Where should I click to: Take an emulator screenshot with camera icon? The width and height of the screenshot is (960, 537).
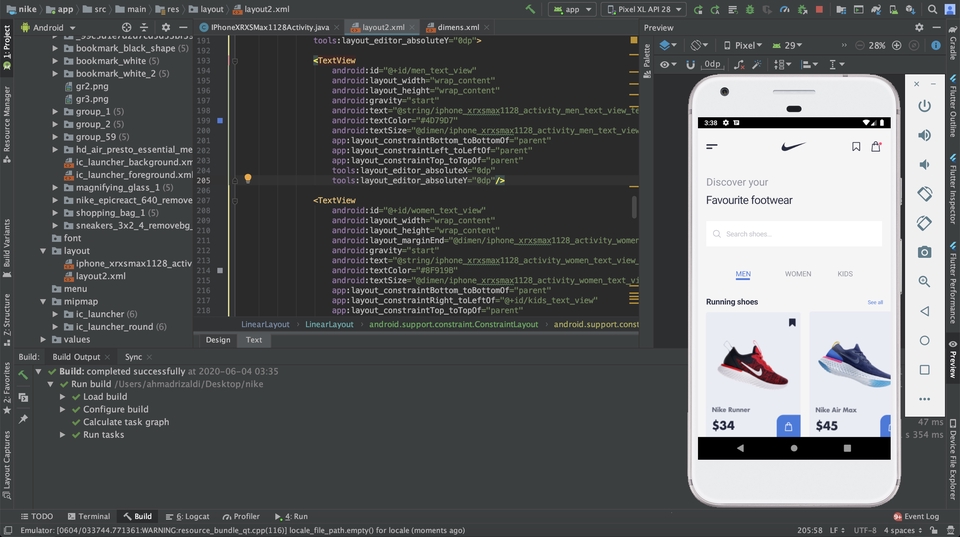(924, 252)
